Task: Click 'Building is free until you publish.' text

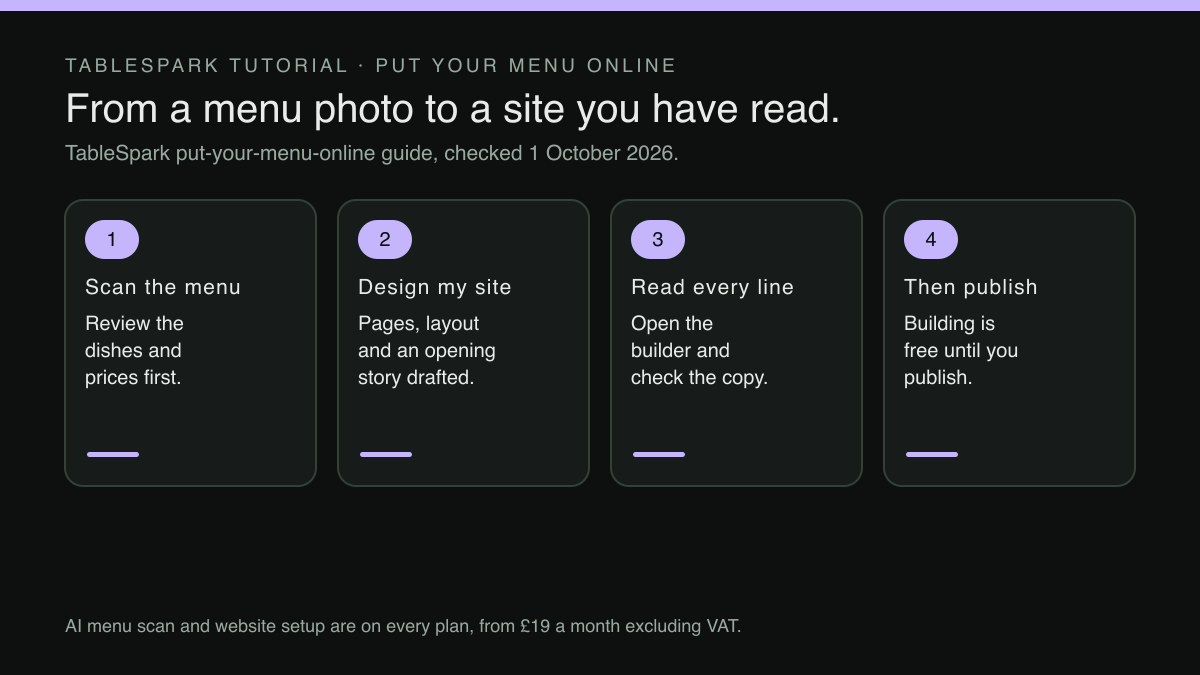Action: click(x=961, y=351)
